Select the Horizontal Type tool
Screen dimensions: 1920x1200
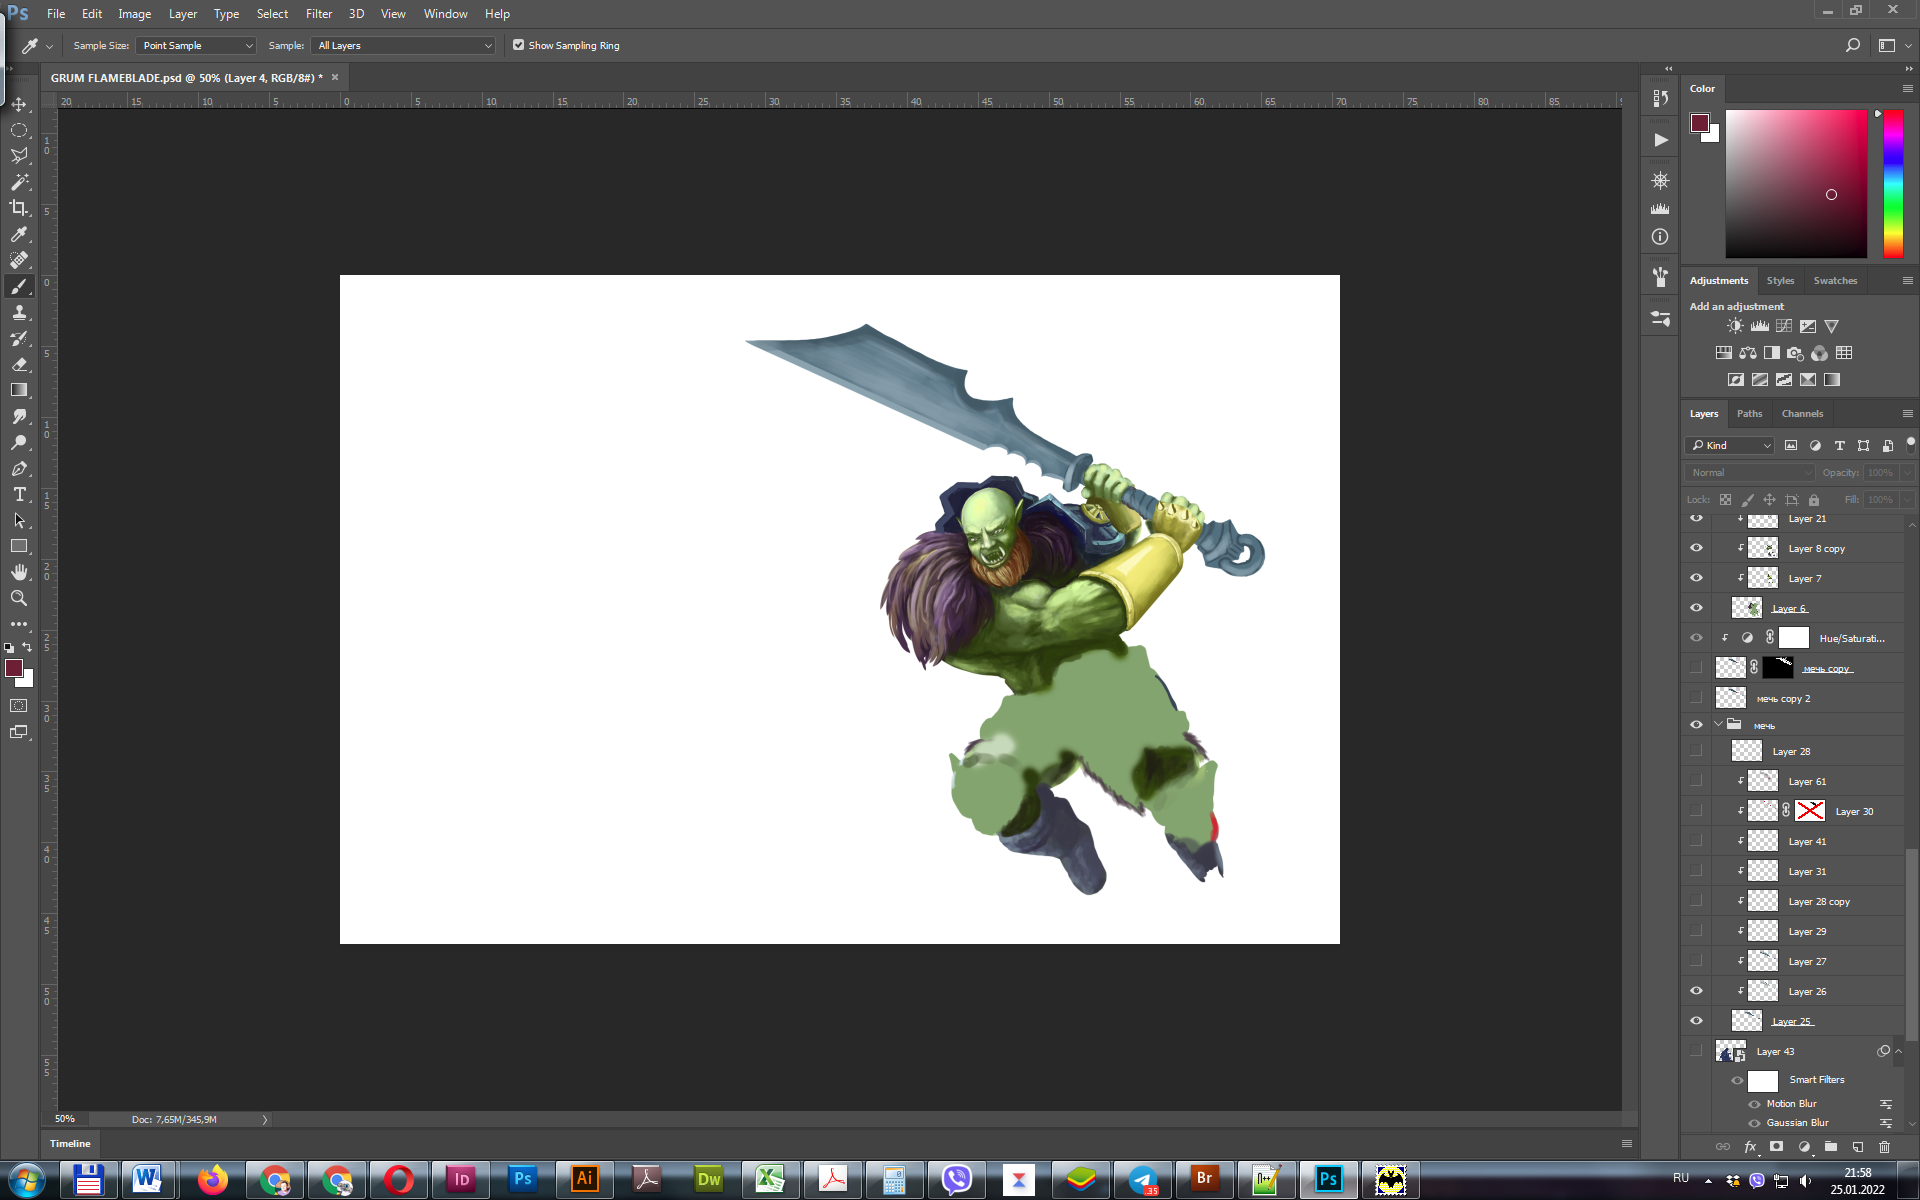[x=19, y=494]
